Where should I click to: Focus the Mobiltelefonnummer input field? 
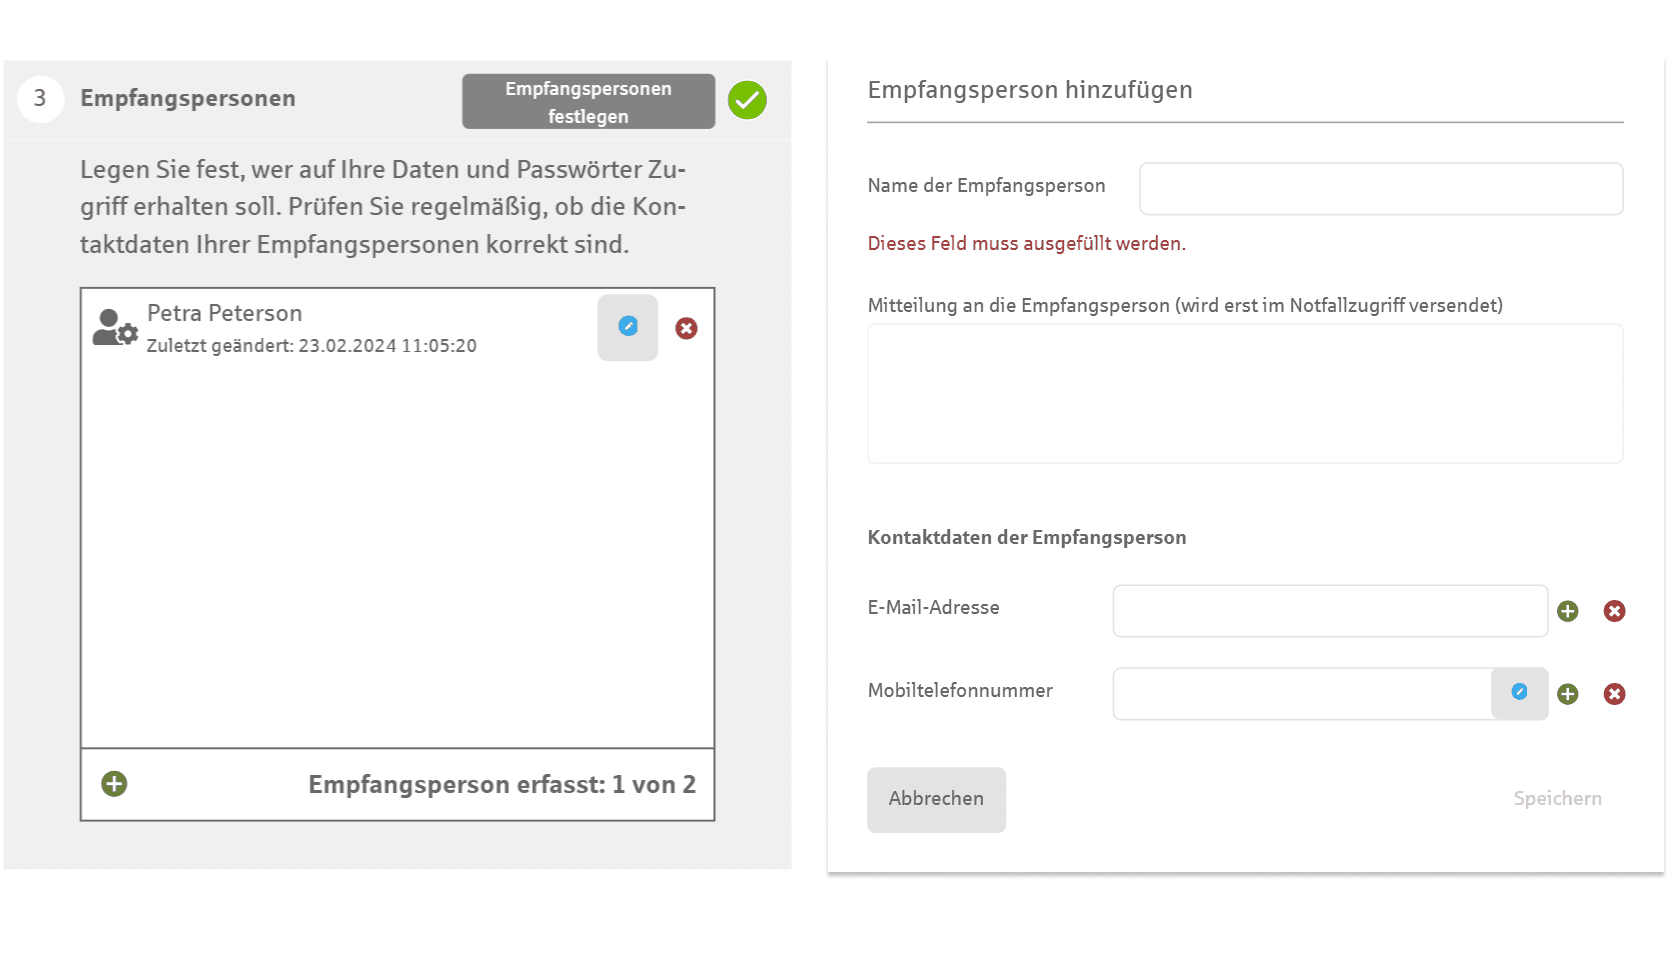(1302, 694)
